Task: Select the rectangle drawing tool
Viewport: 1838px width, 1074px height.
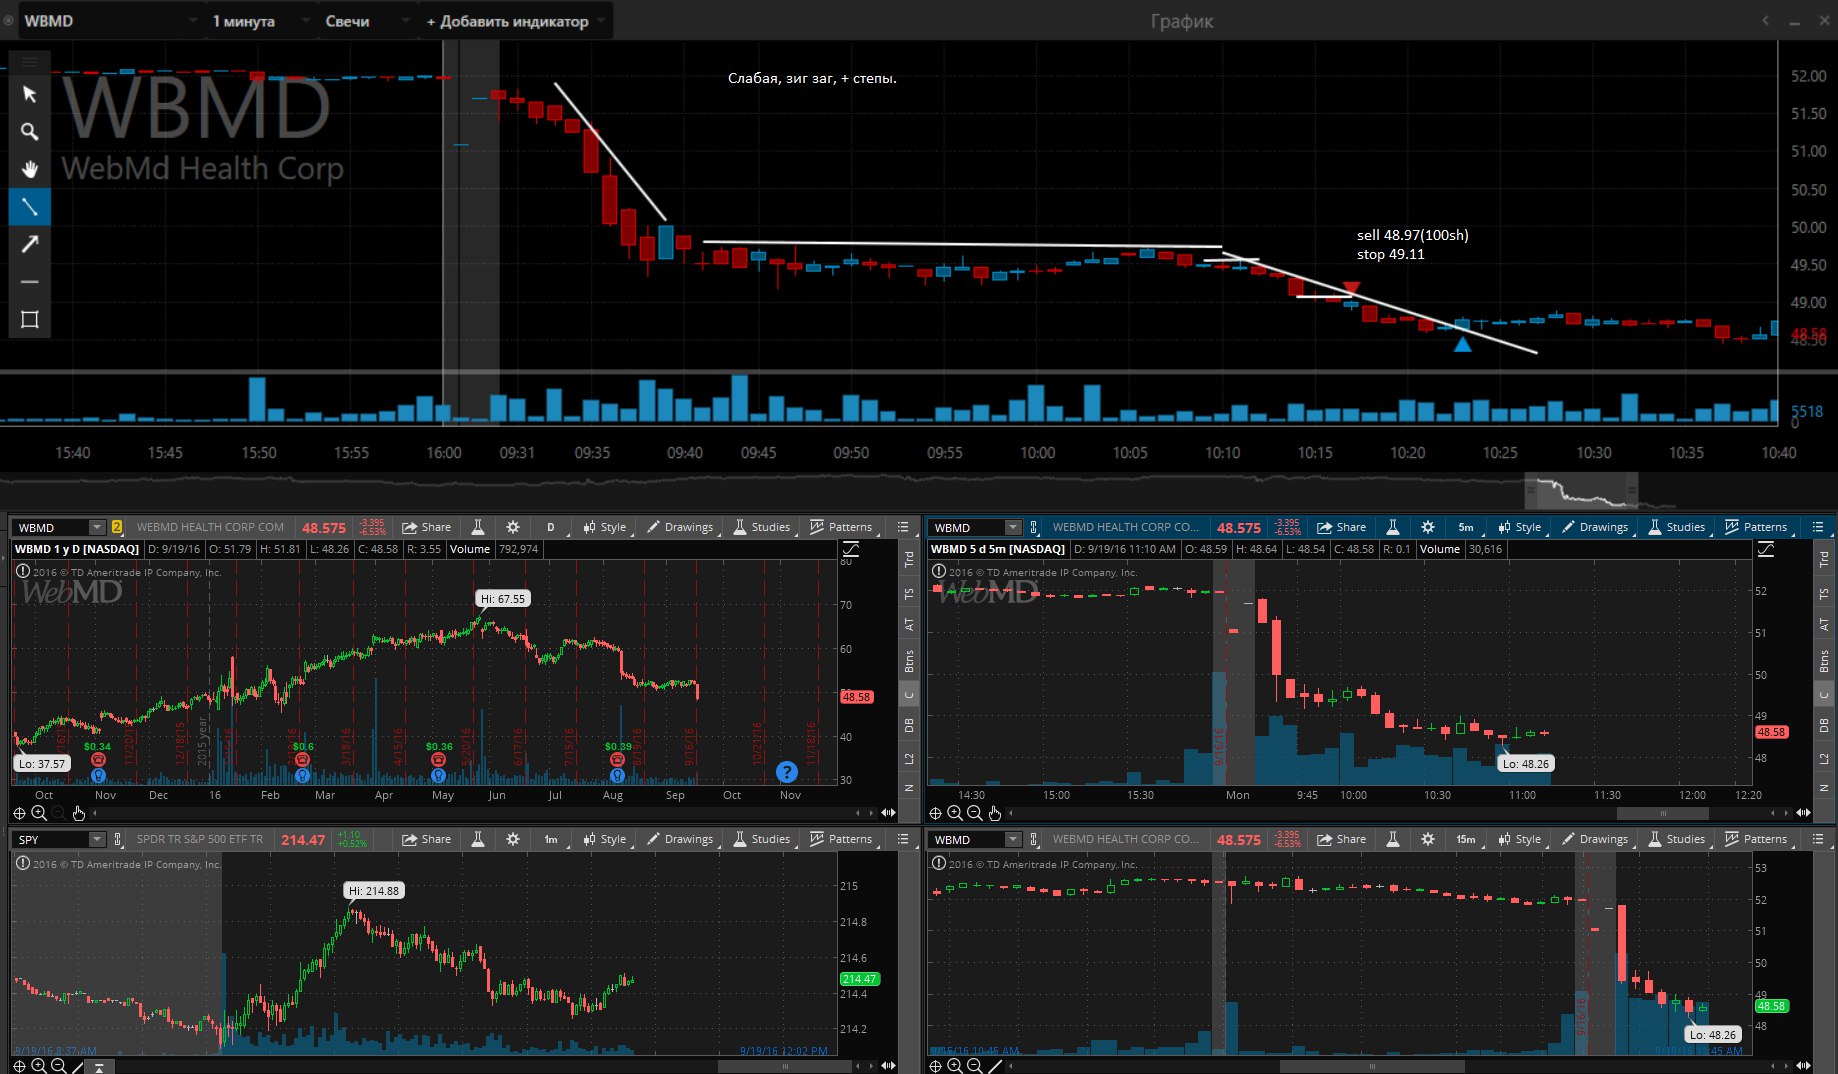Action: 29,319
